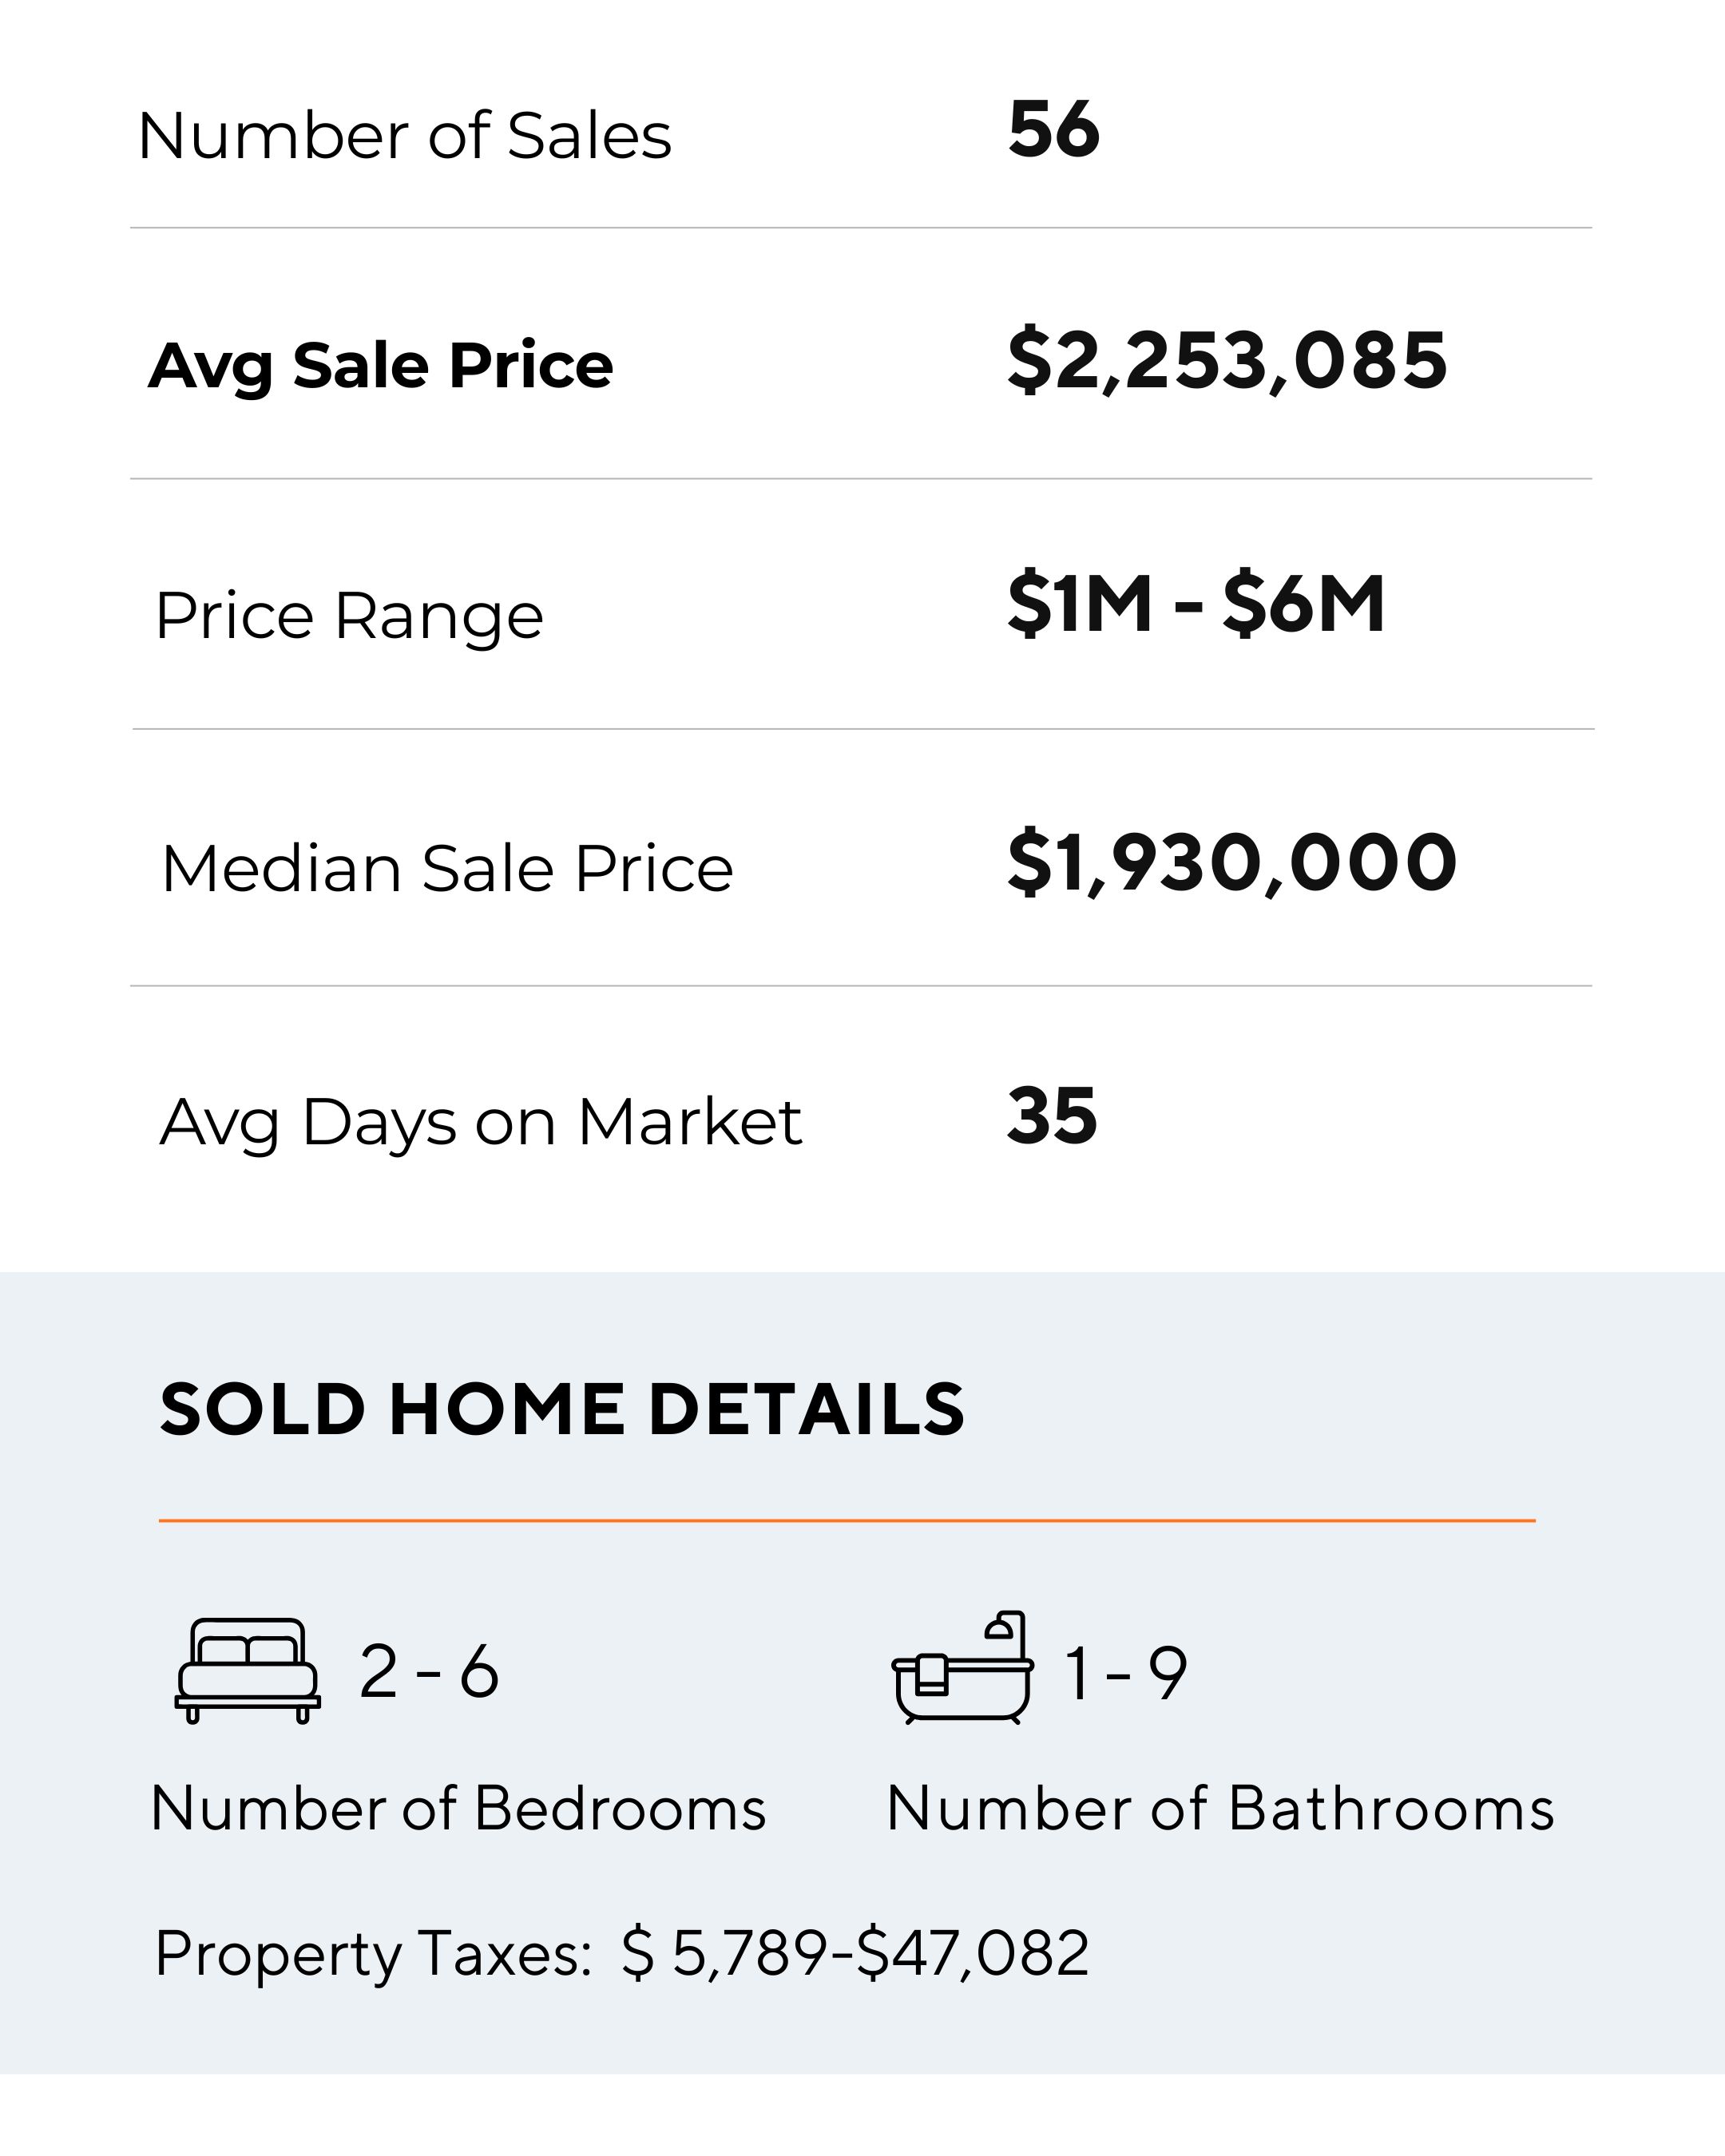Select the $1,930,000 median price value
The height and width of the screenshot is (2156, 1725).
coord(1231,862)
